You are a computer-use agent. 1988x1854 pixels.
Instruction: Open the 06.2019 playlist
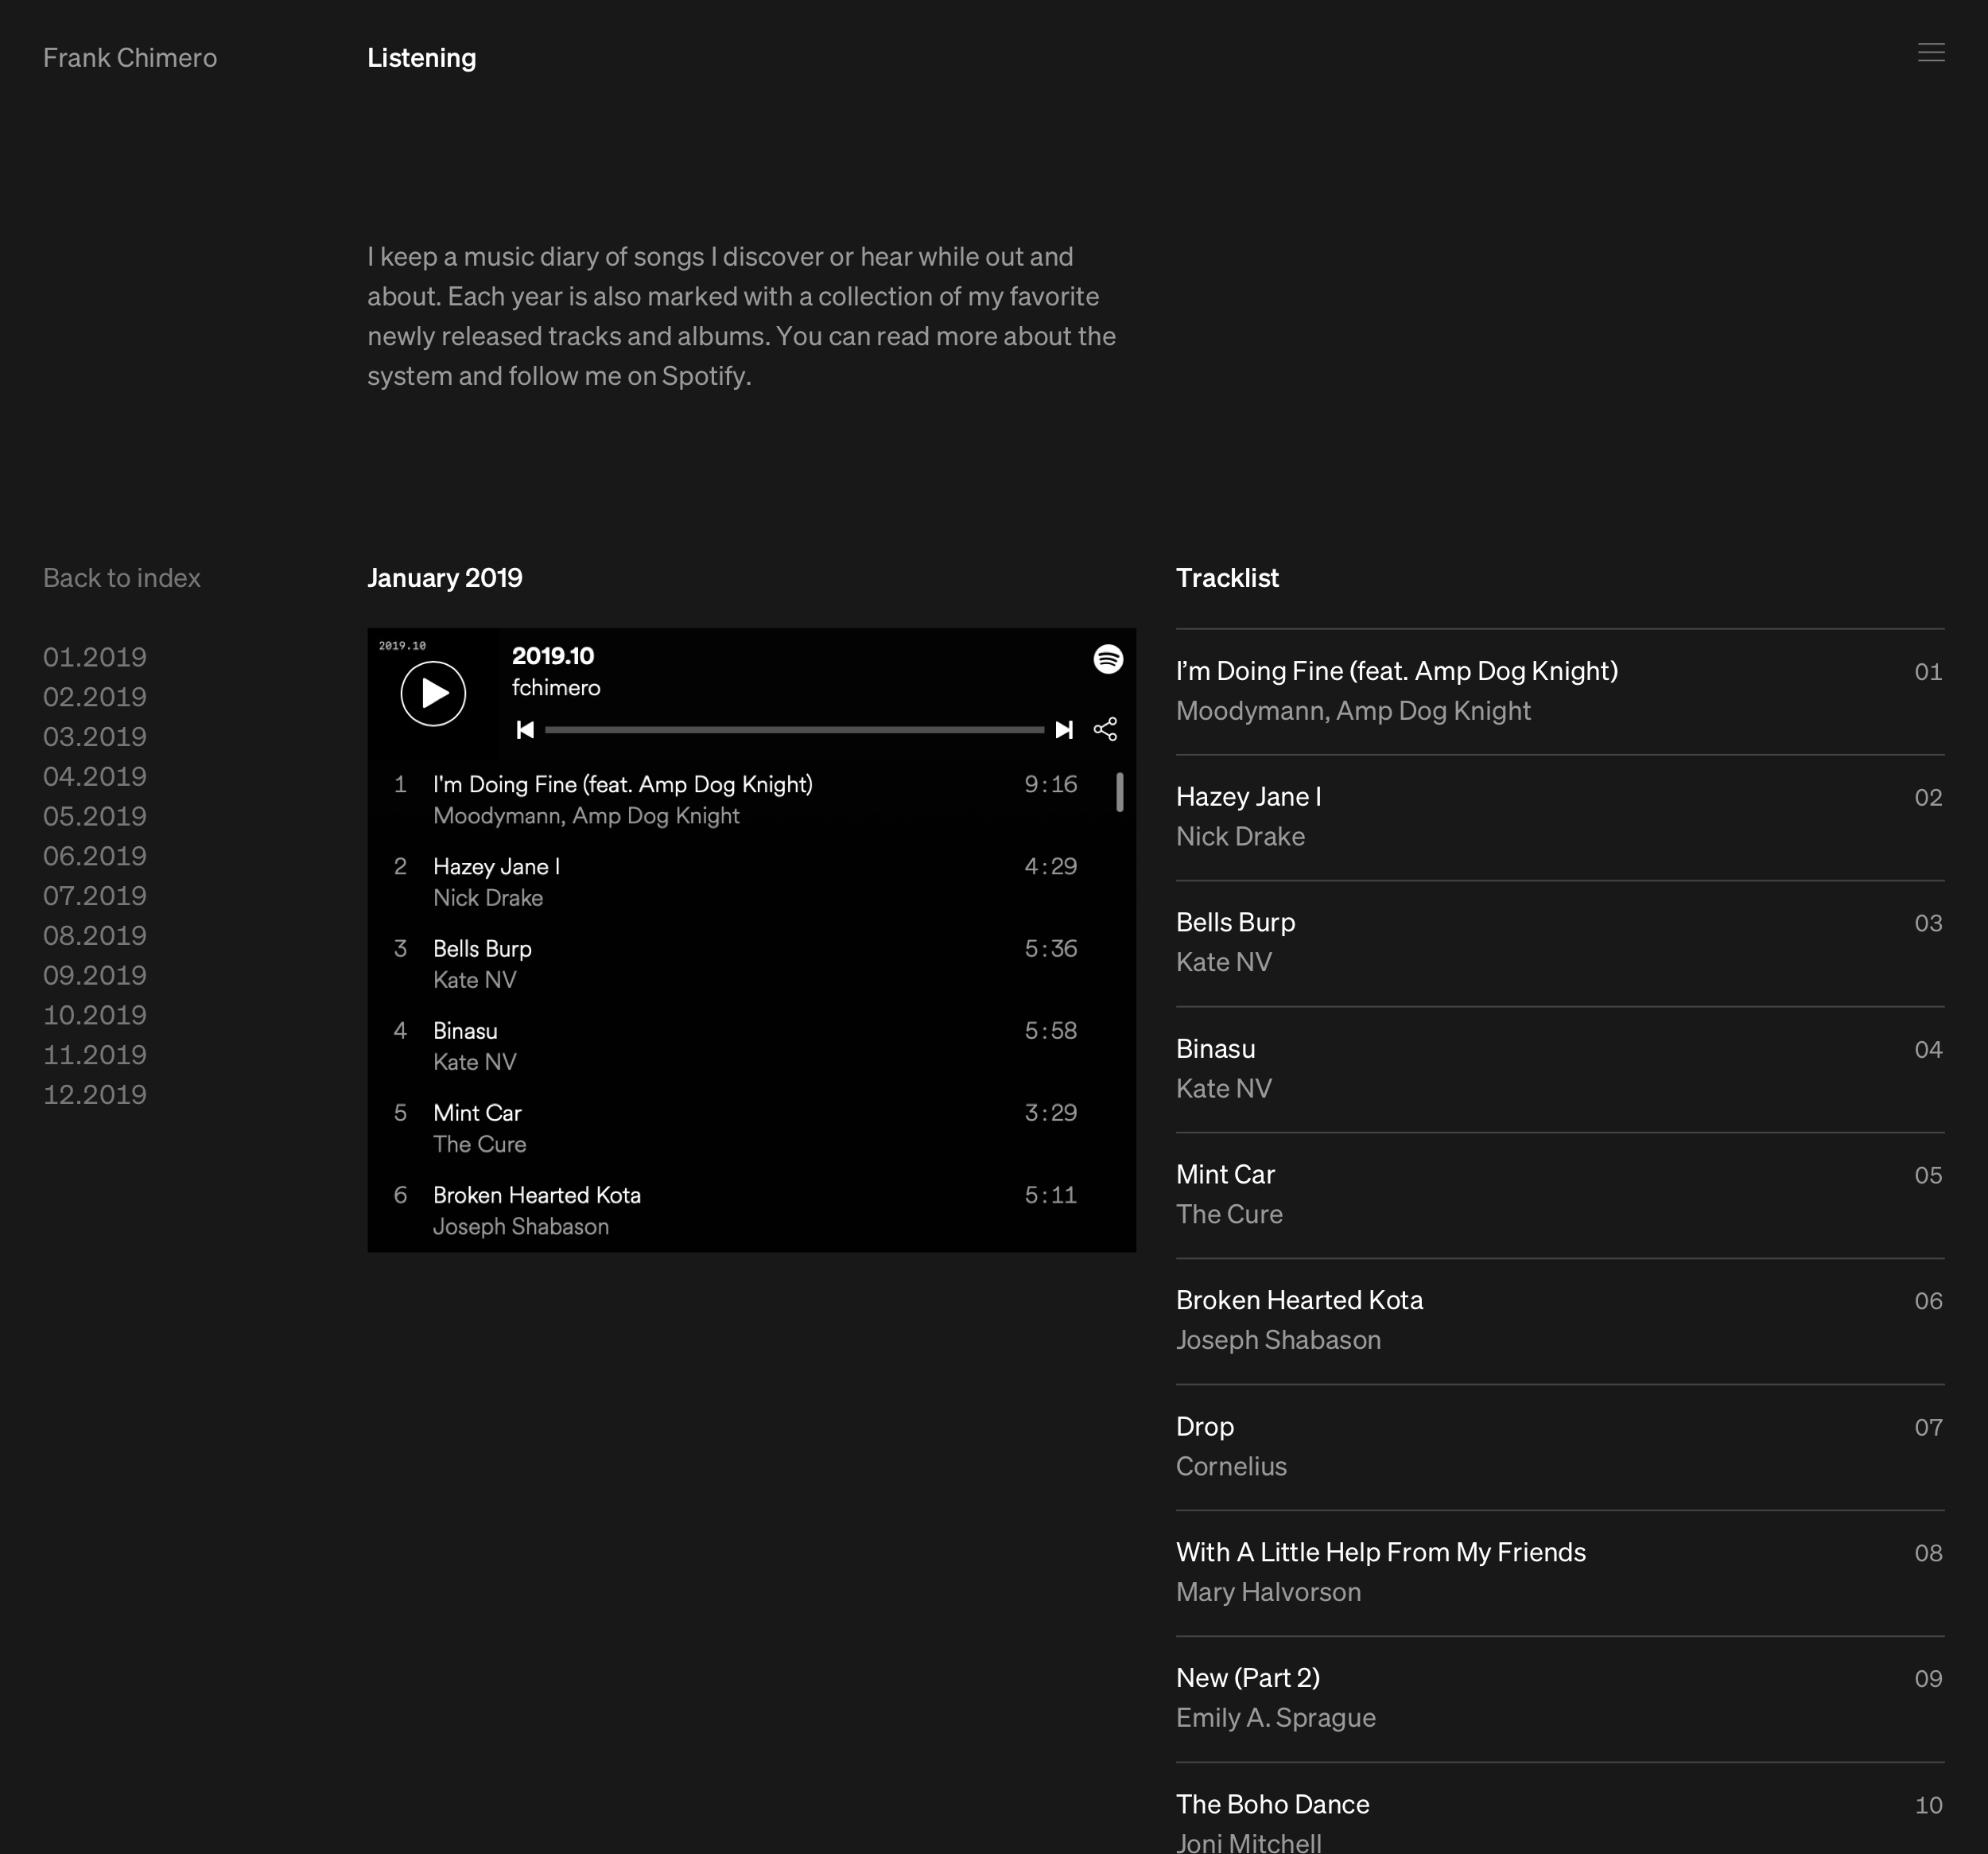point(95,856)
